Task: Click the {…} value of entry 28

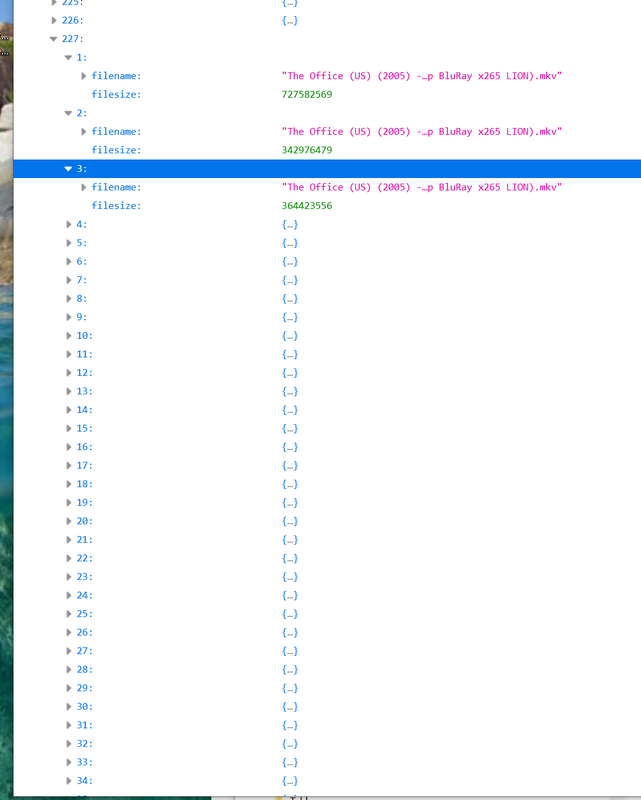Action: tap(290, 670)
